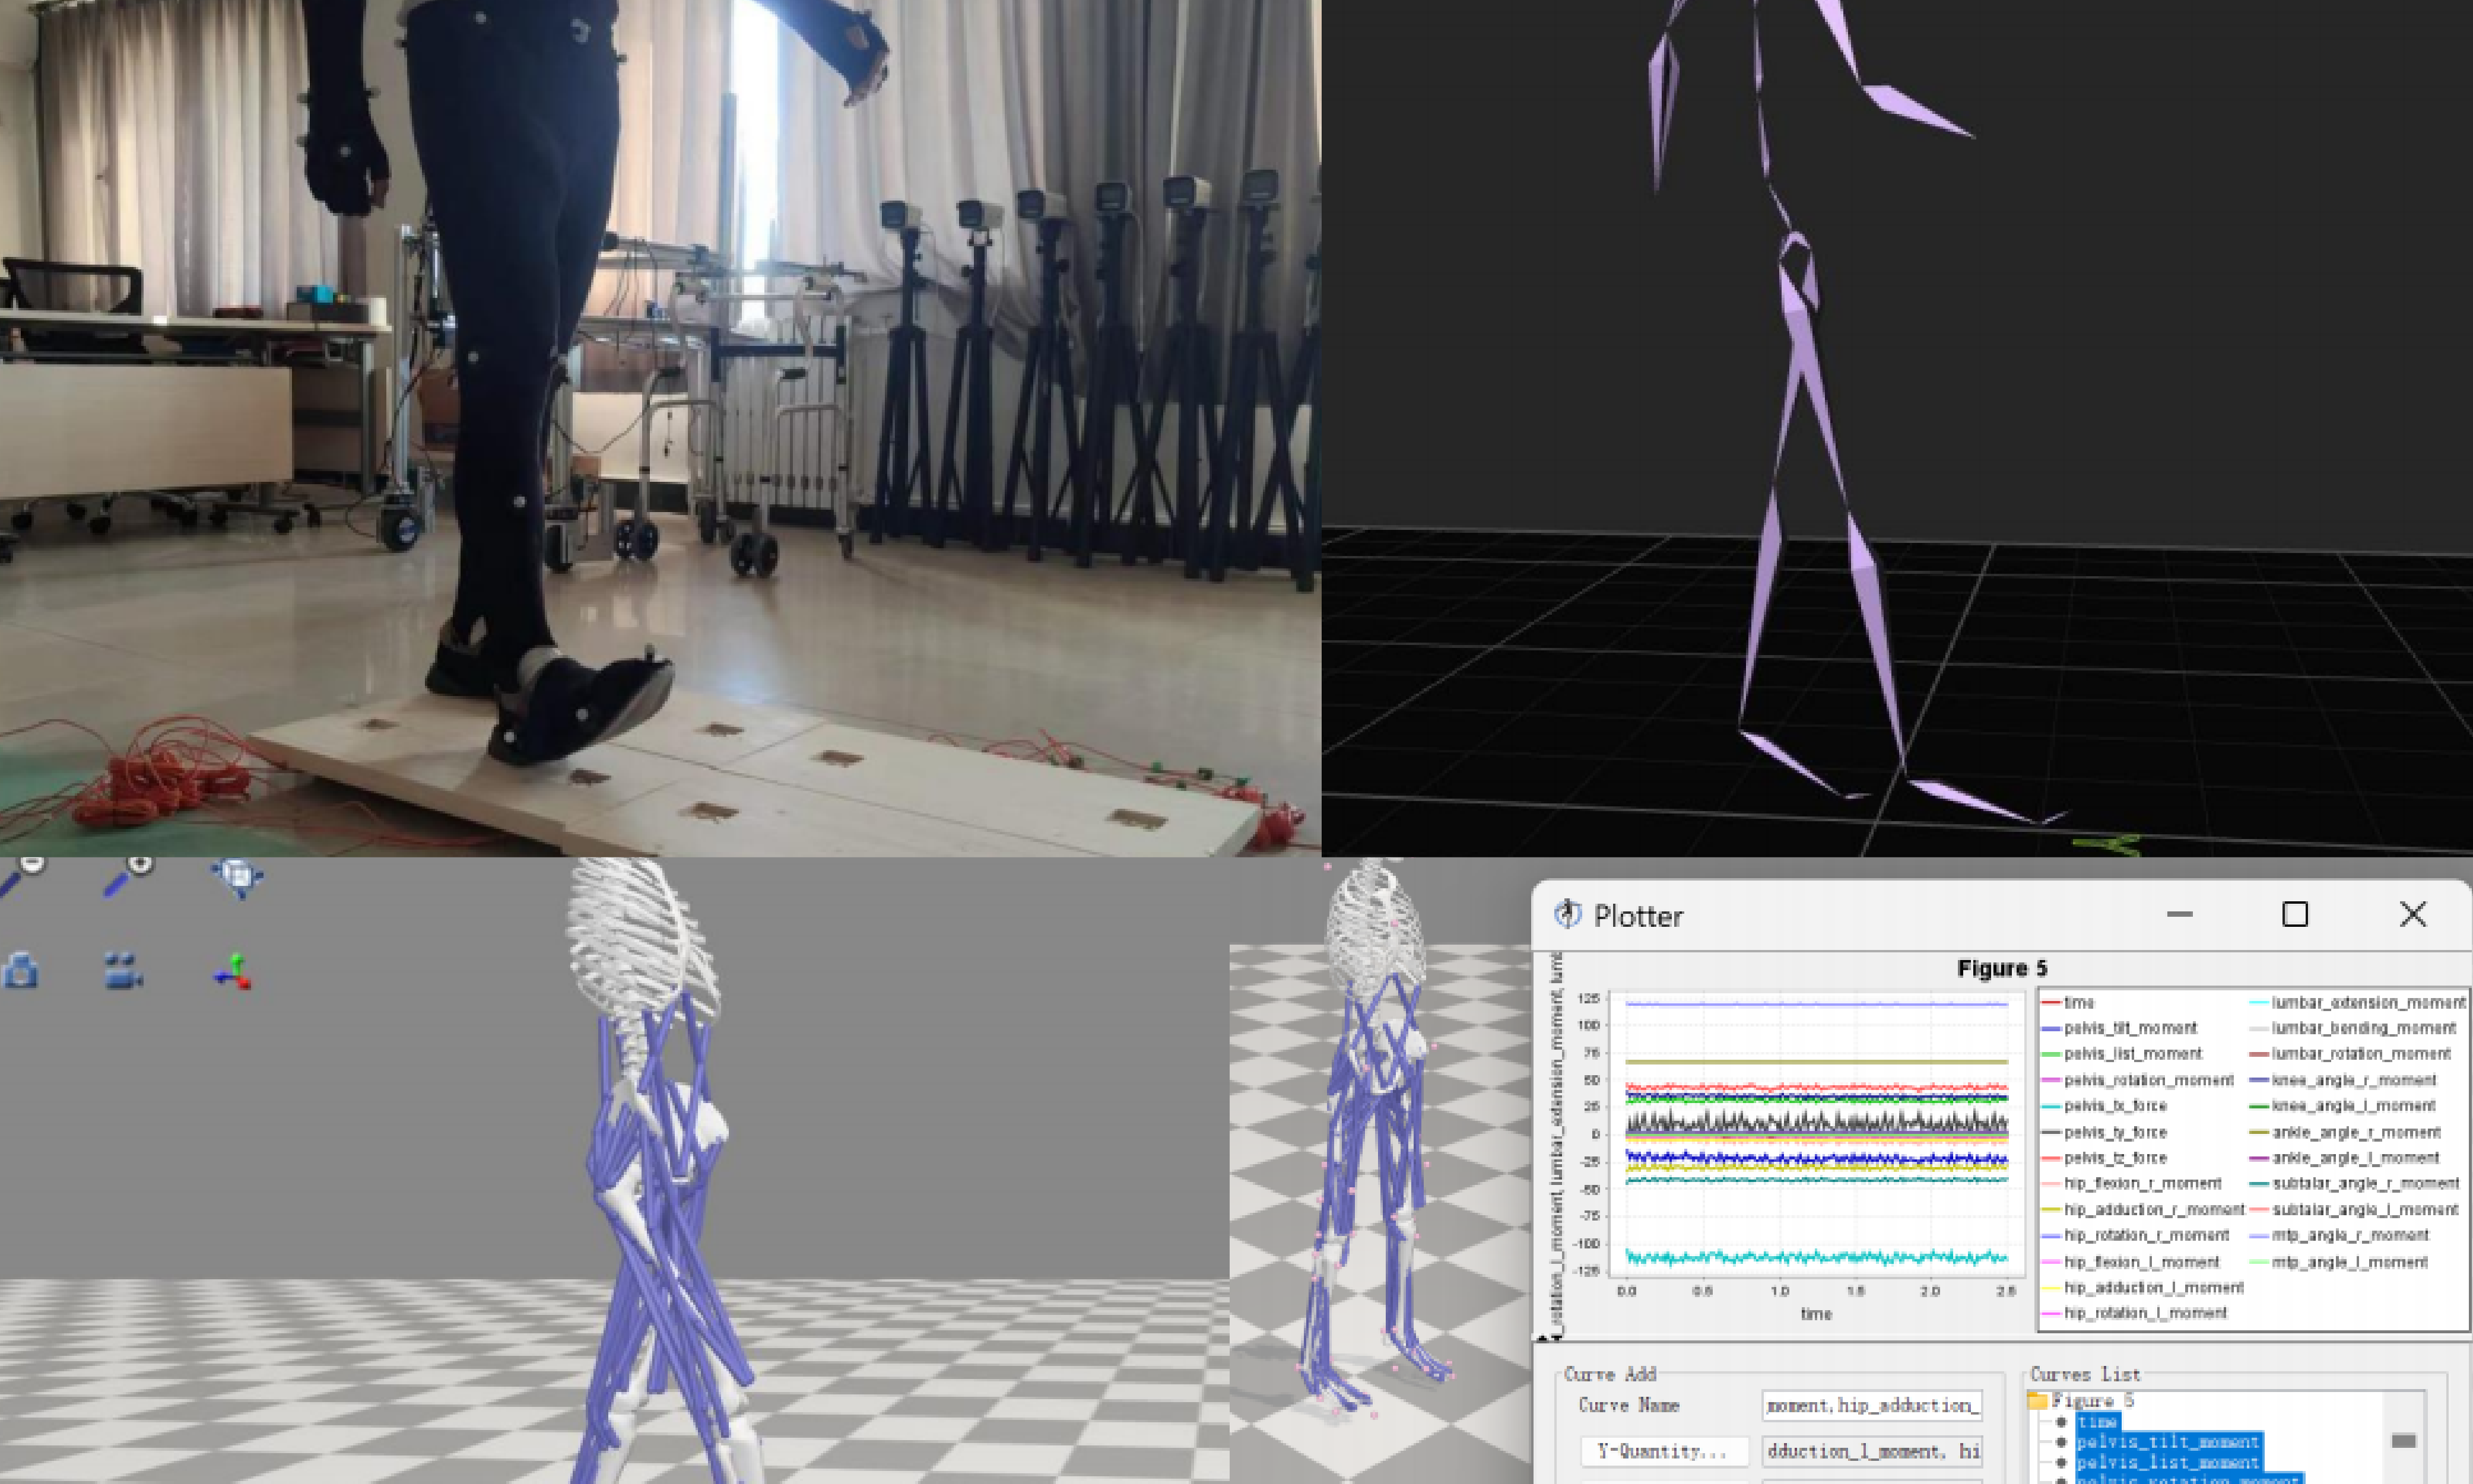
Task: Click the Curves List scrollbar thumb
Action: pos(2404,1441)
